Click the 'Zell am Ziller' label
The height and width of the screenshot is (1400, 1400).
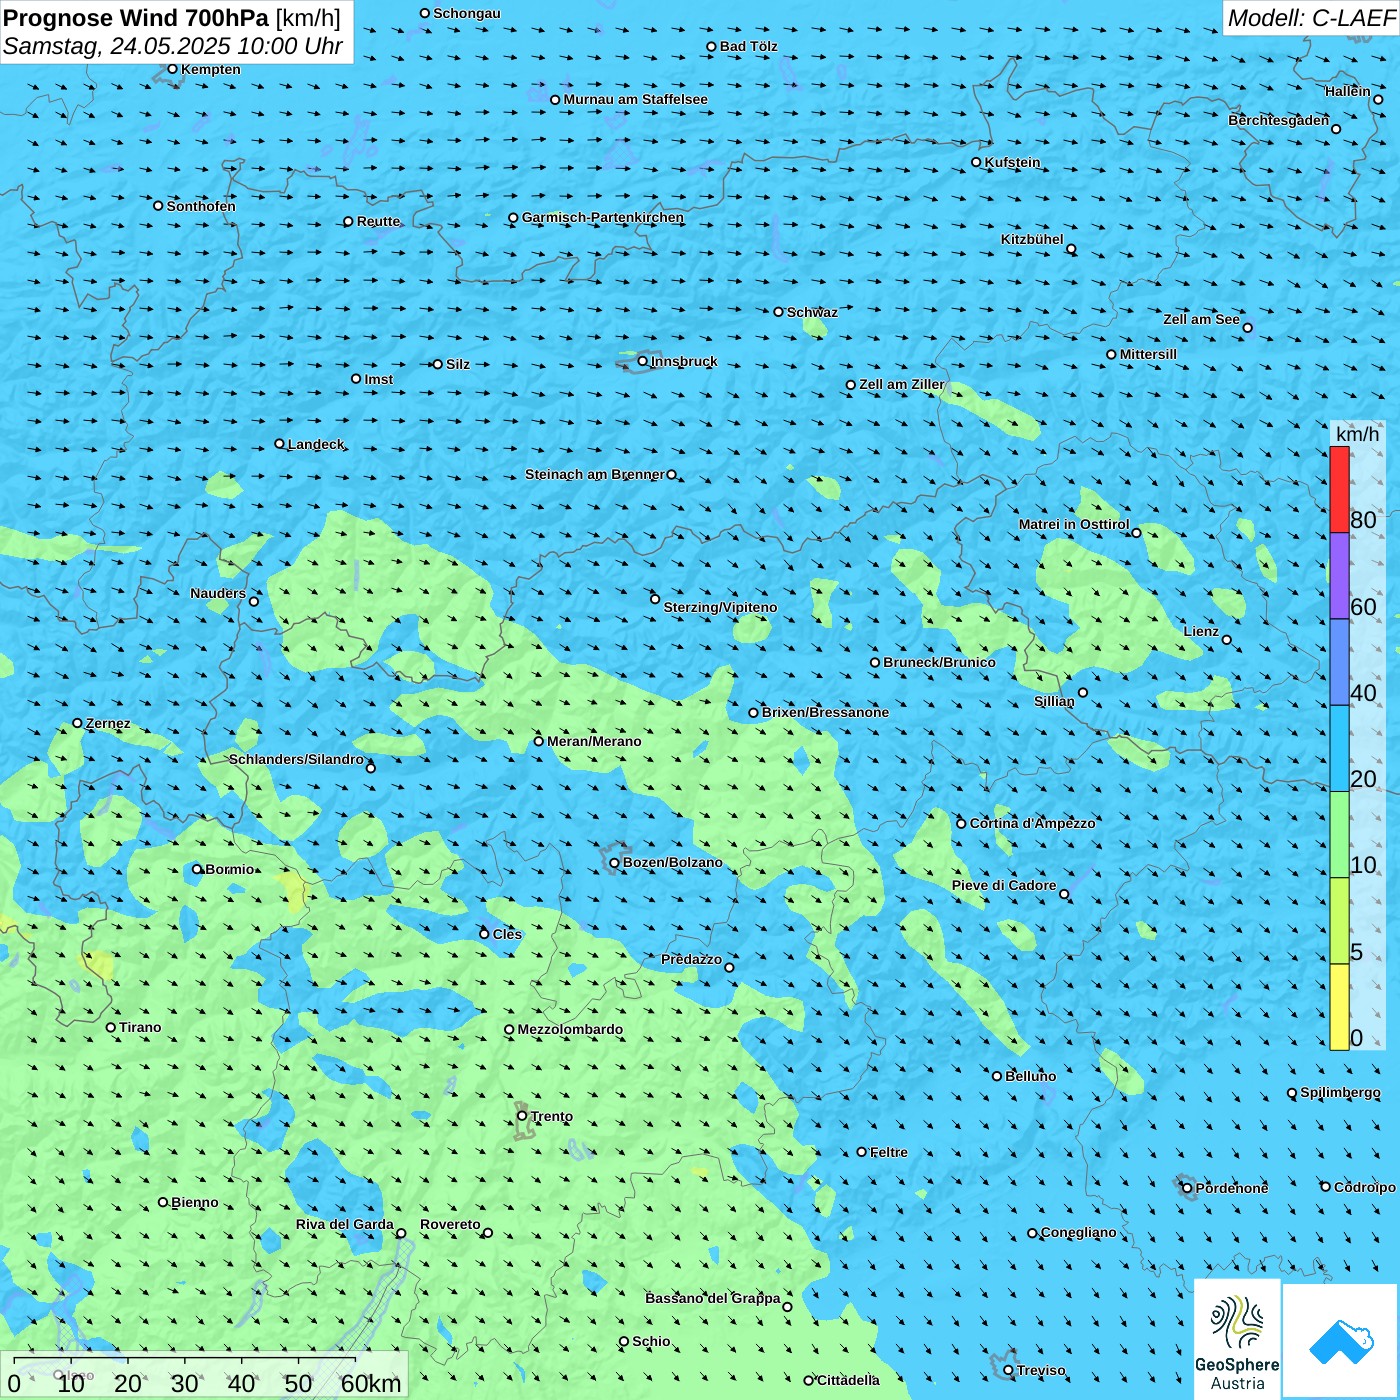902,384
